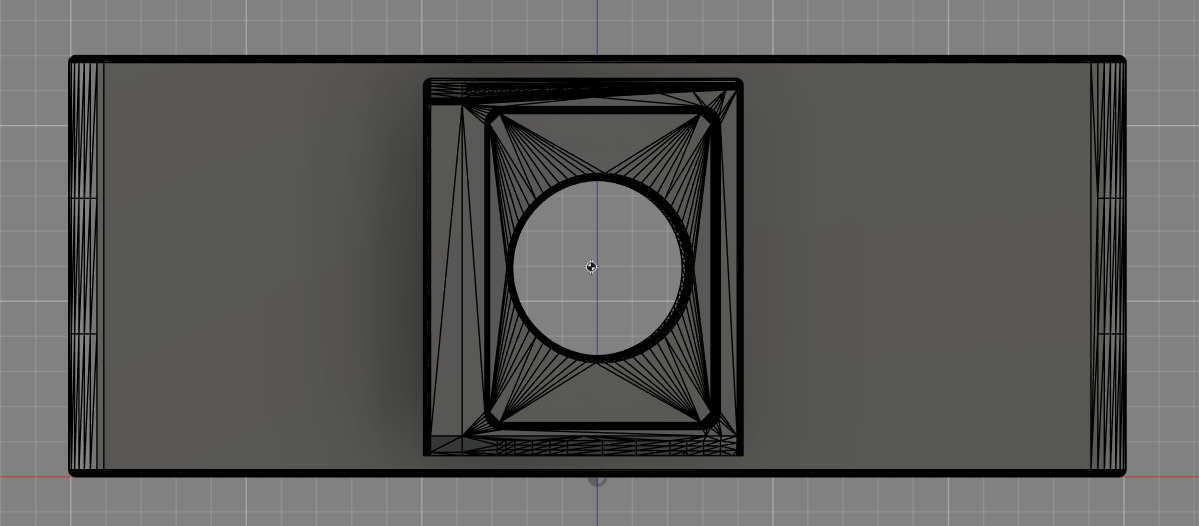Click inside the circular hole left of center
The width and height of the screenshot is (1199, 526).
tap(548, 268)
